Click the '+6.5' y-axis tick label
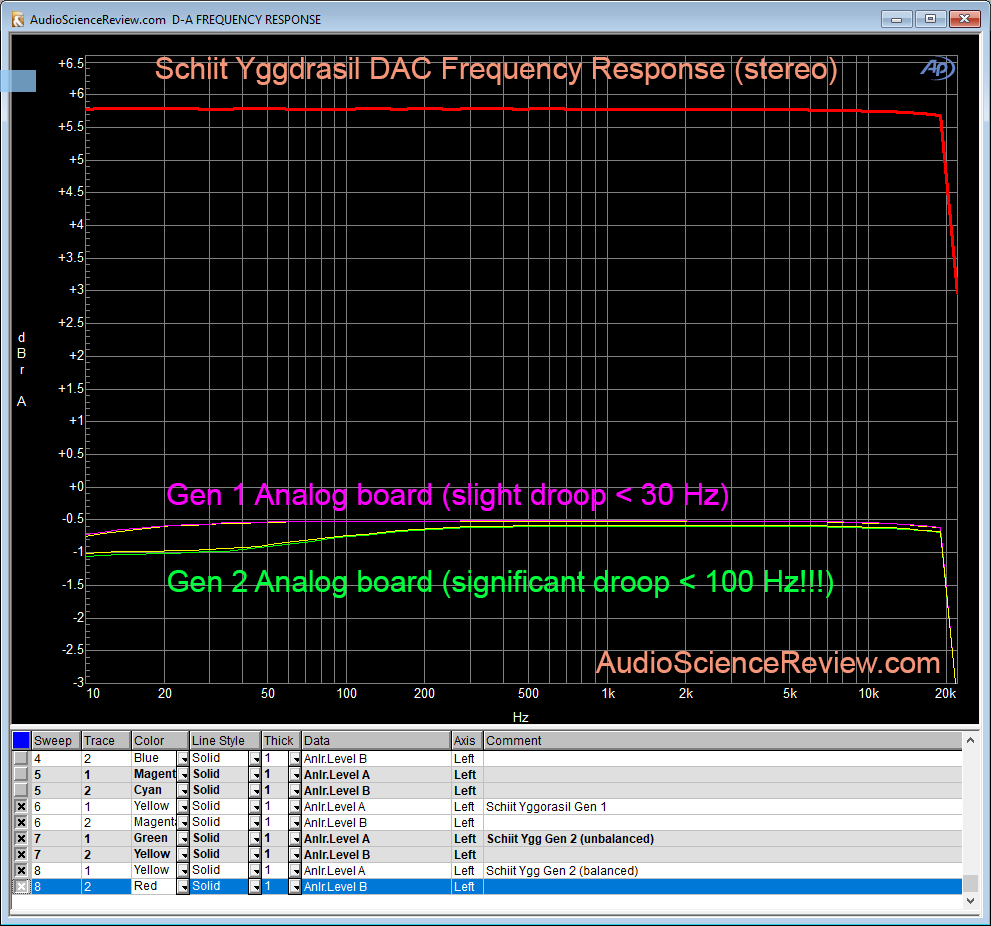 click(71, 63)
